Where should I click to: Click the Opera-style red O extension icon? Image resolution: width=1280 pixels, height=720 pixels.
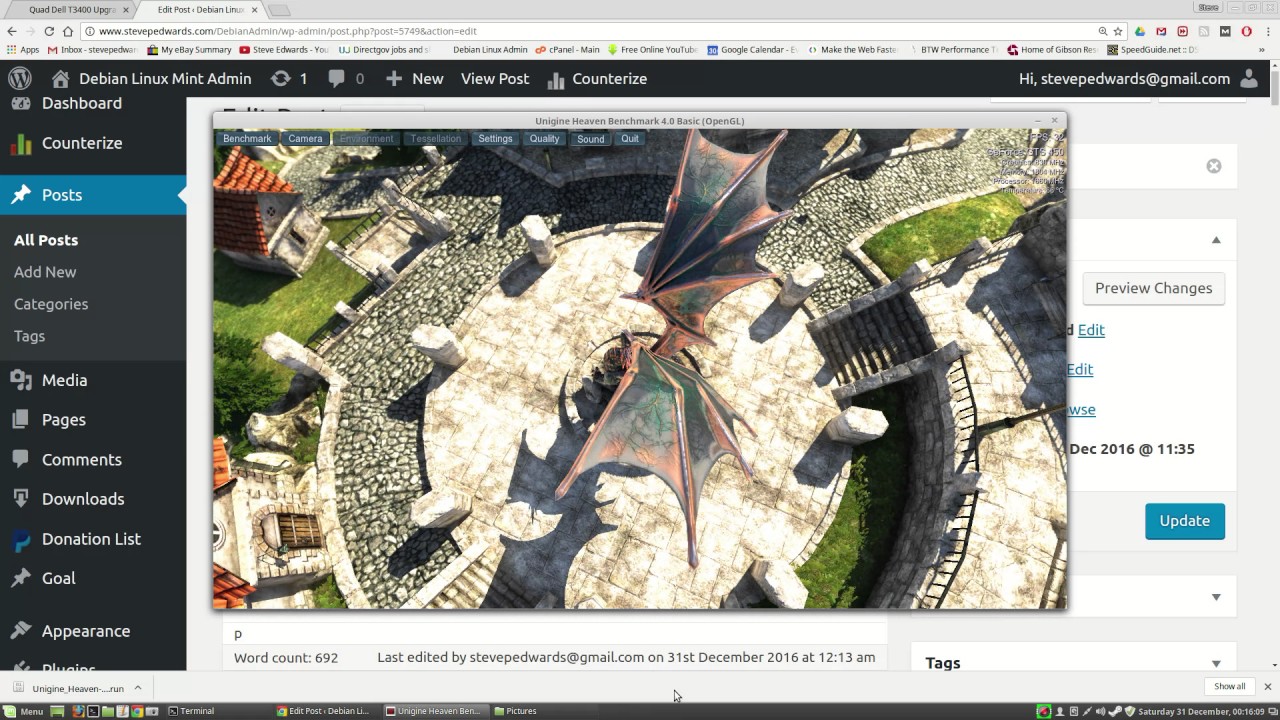coord(1246,31)
